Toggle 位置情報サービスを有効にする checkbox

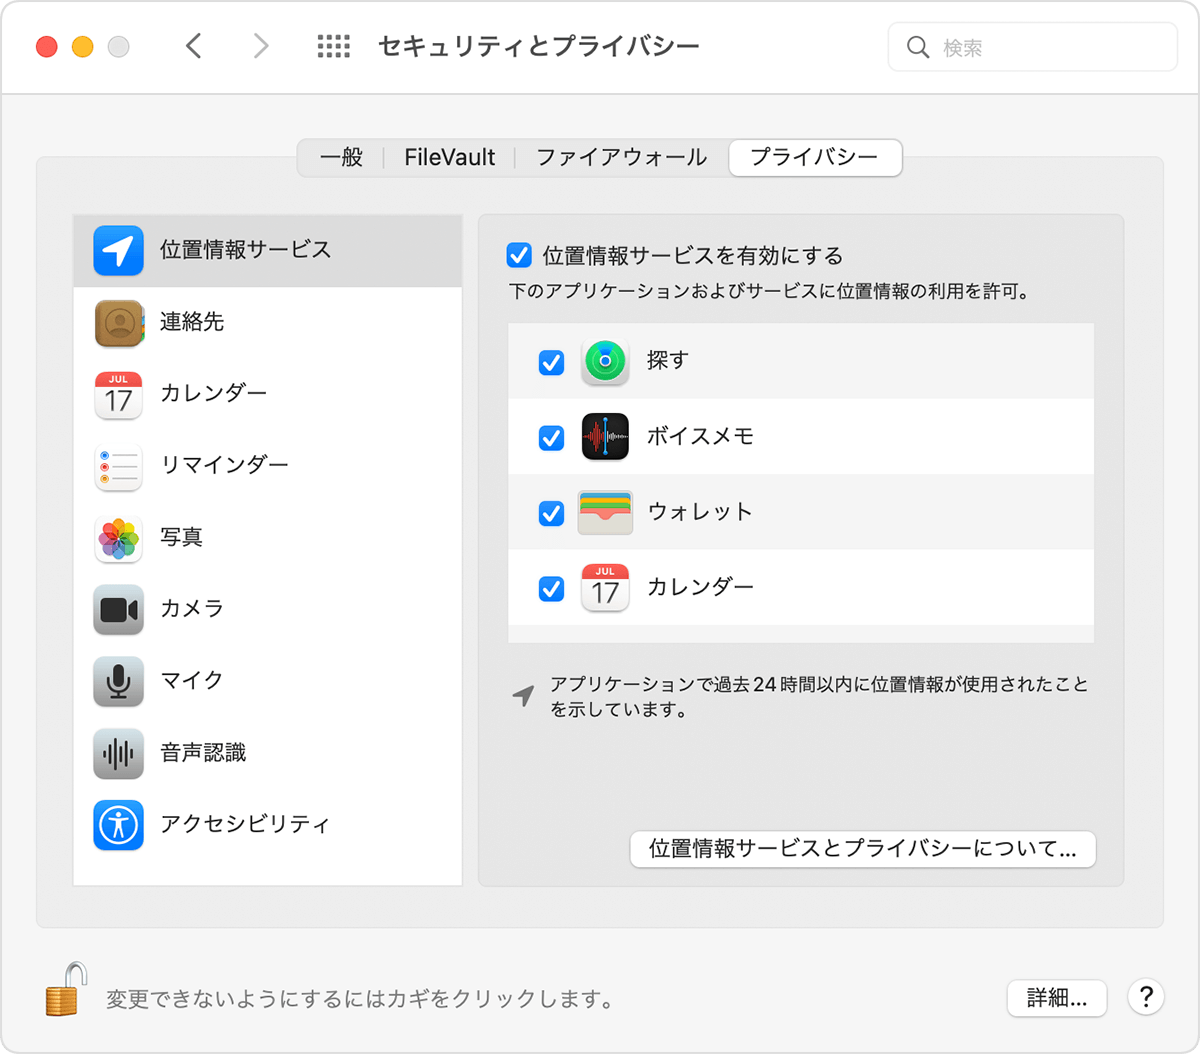click(519, 255)
